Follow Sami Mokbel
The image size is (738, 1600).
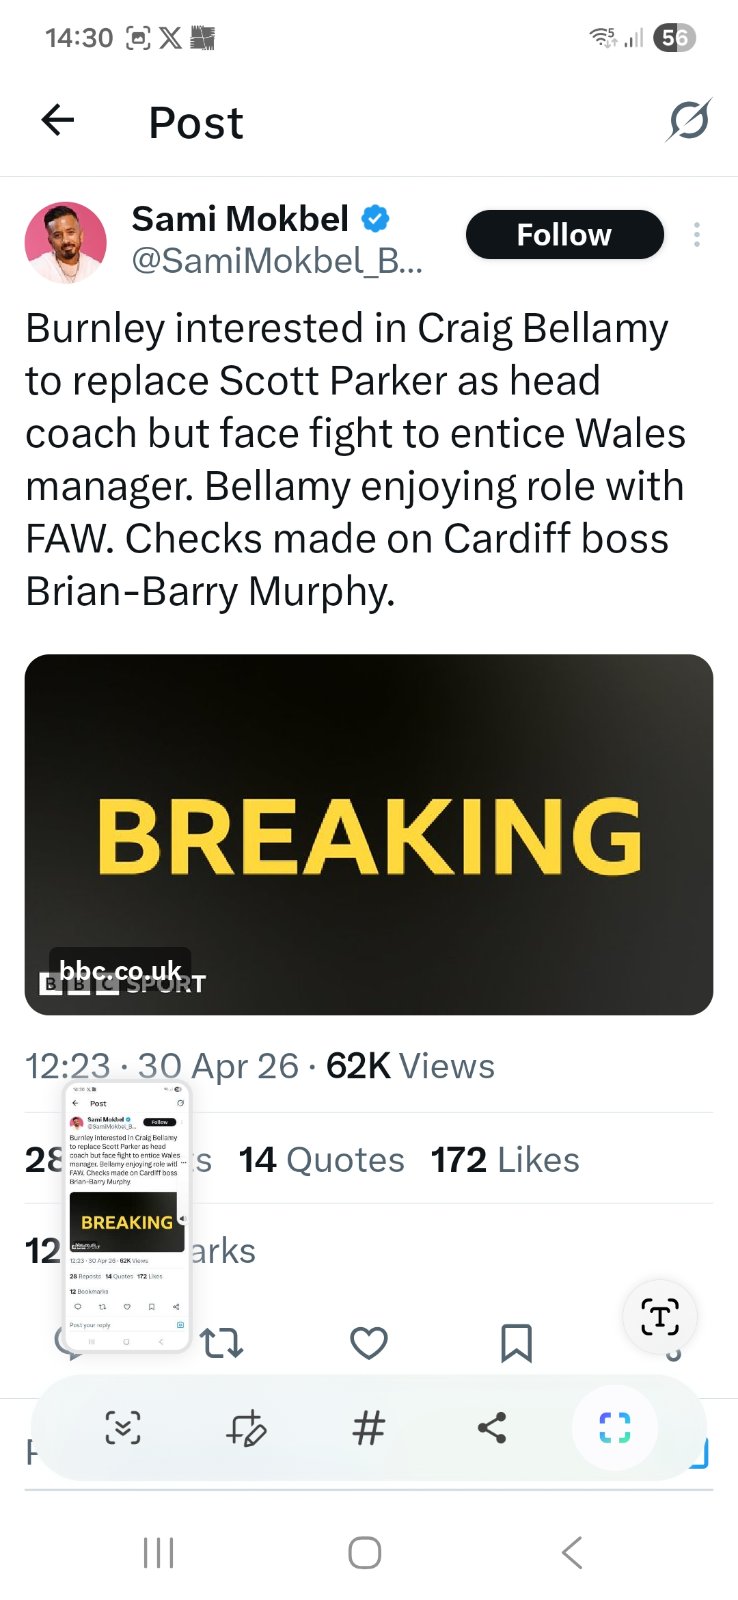(x=564, y=235)
